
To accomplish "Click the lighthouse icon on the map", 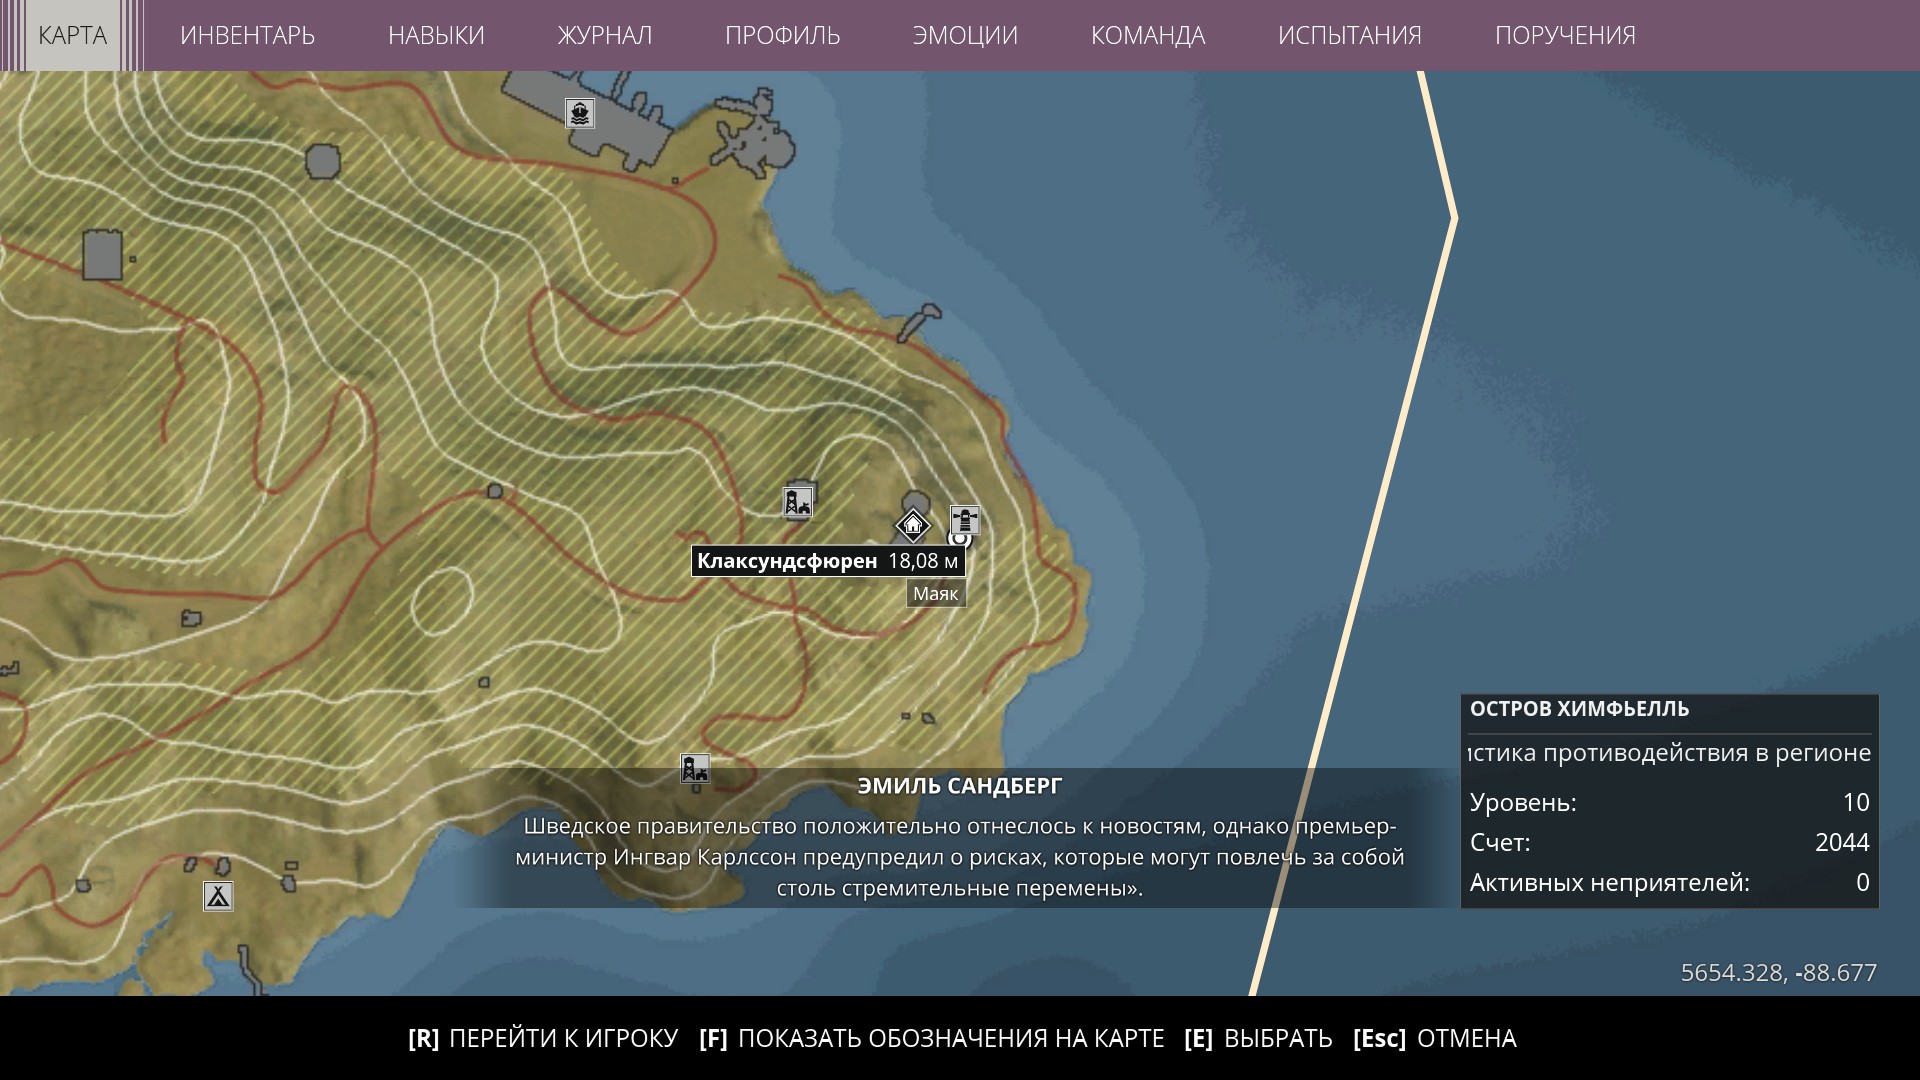I will coord(965,519).
